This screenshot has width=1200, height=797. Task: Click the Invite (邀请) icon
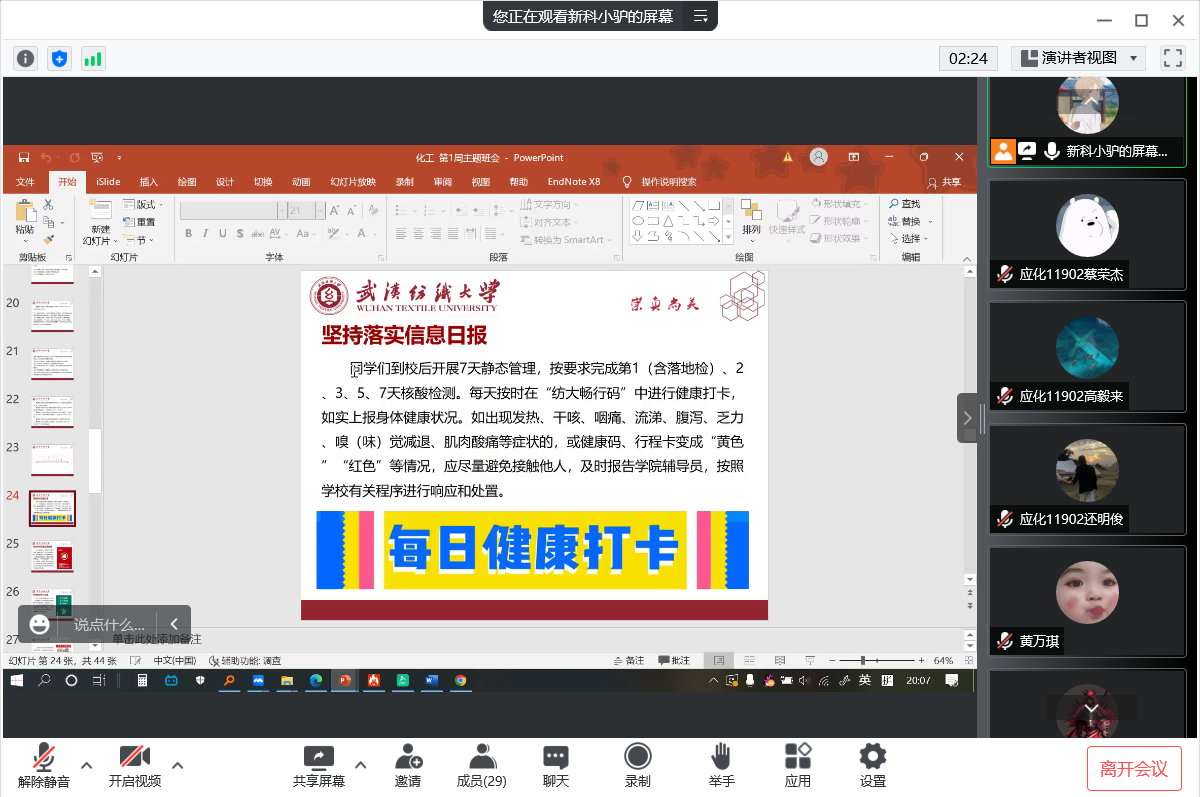408,765
